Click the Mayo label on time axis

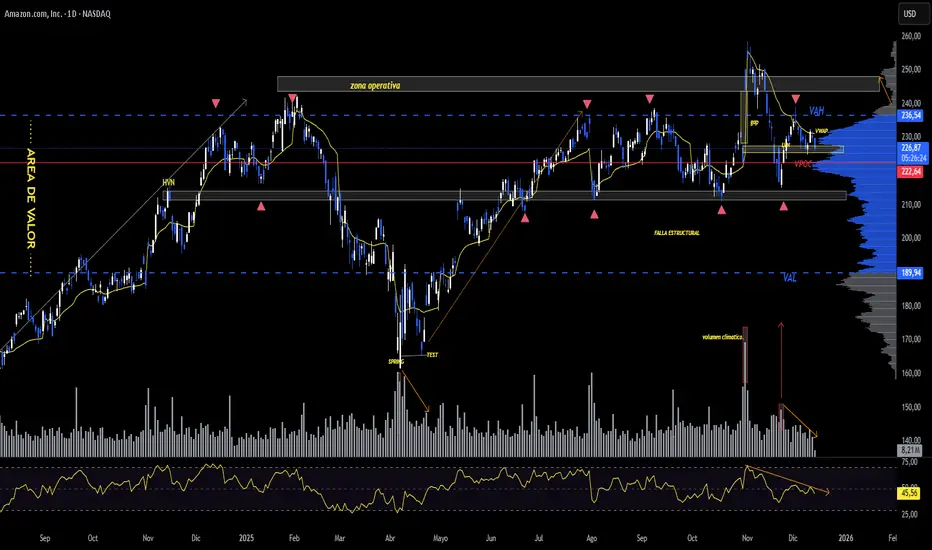point(440,538)
